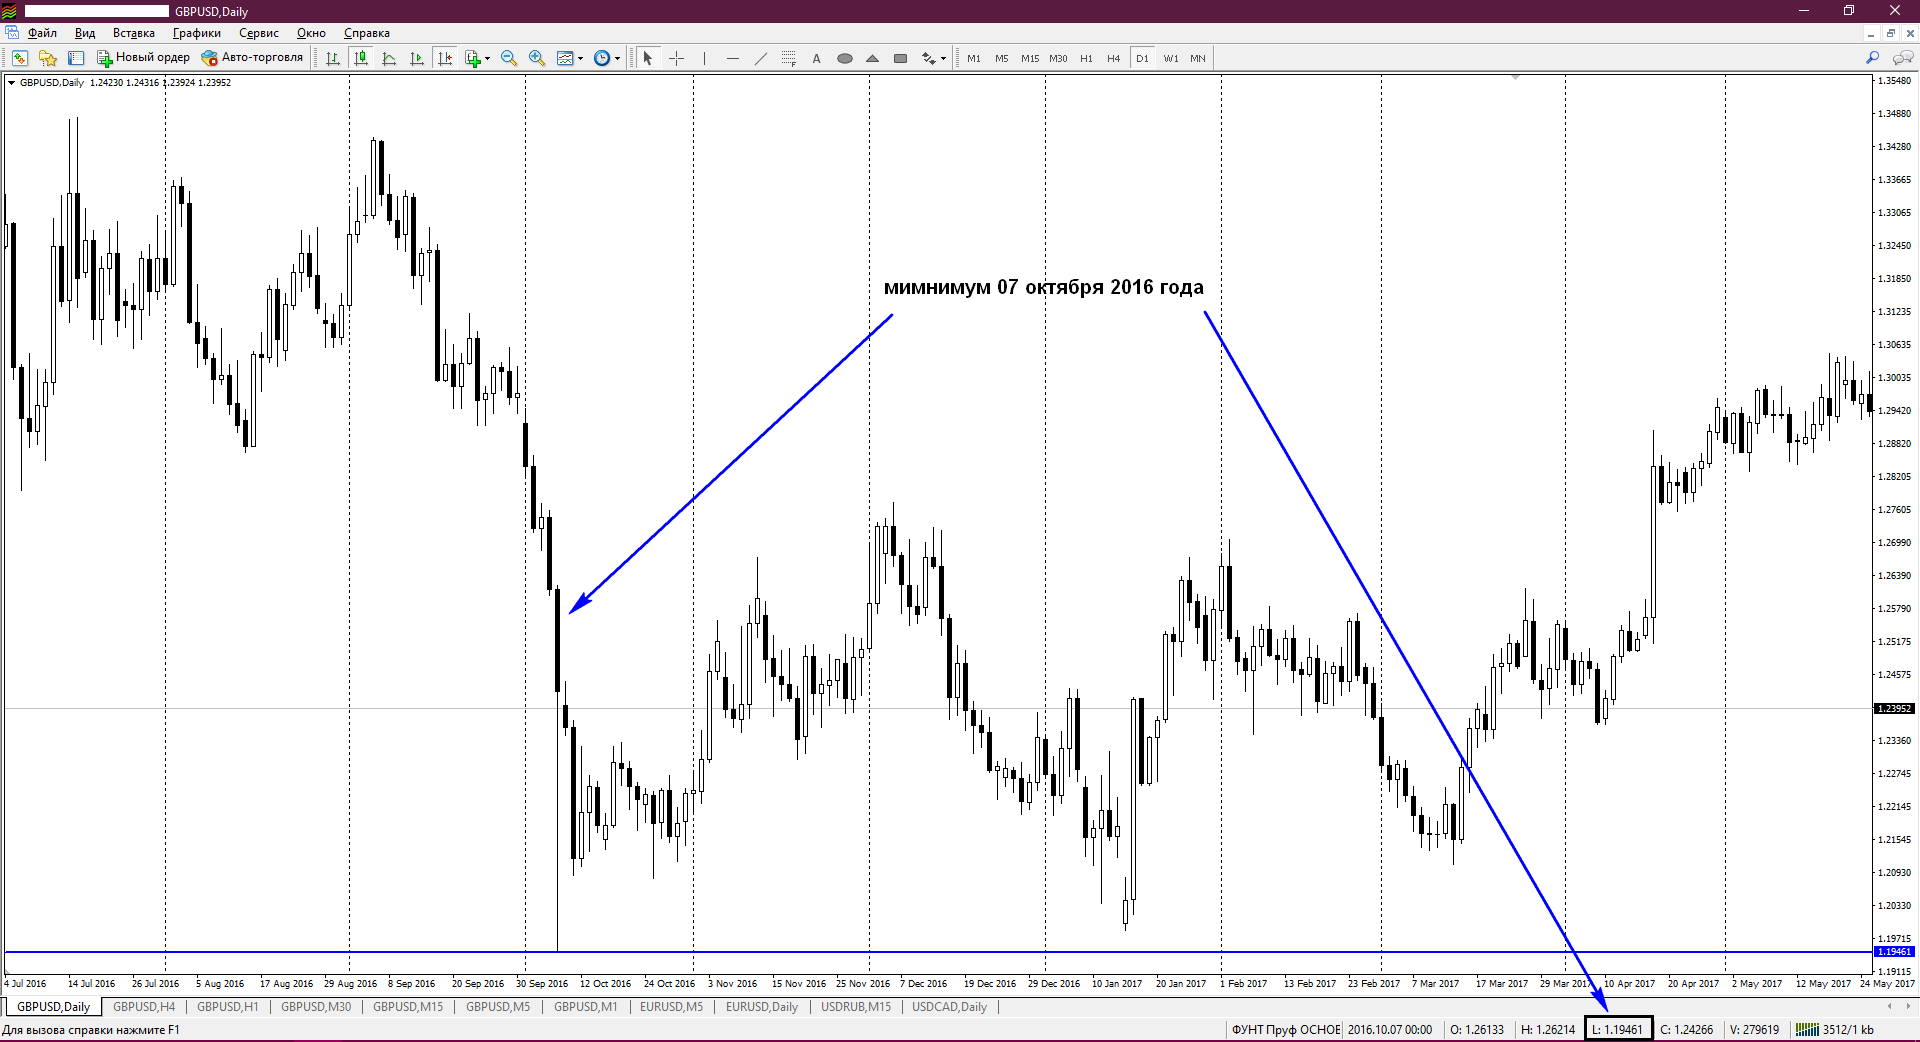Switch to the GBPUSD,M30 chart tab
This screenshot has width=1920, height=1042.
point(316,1007)
